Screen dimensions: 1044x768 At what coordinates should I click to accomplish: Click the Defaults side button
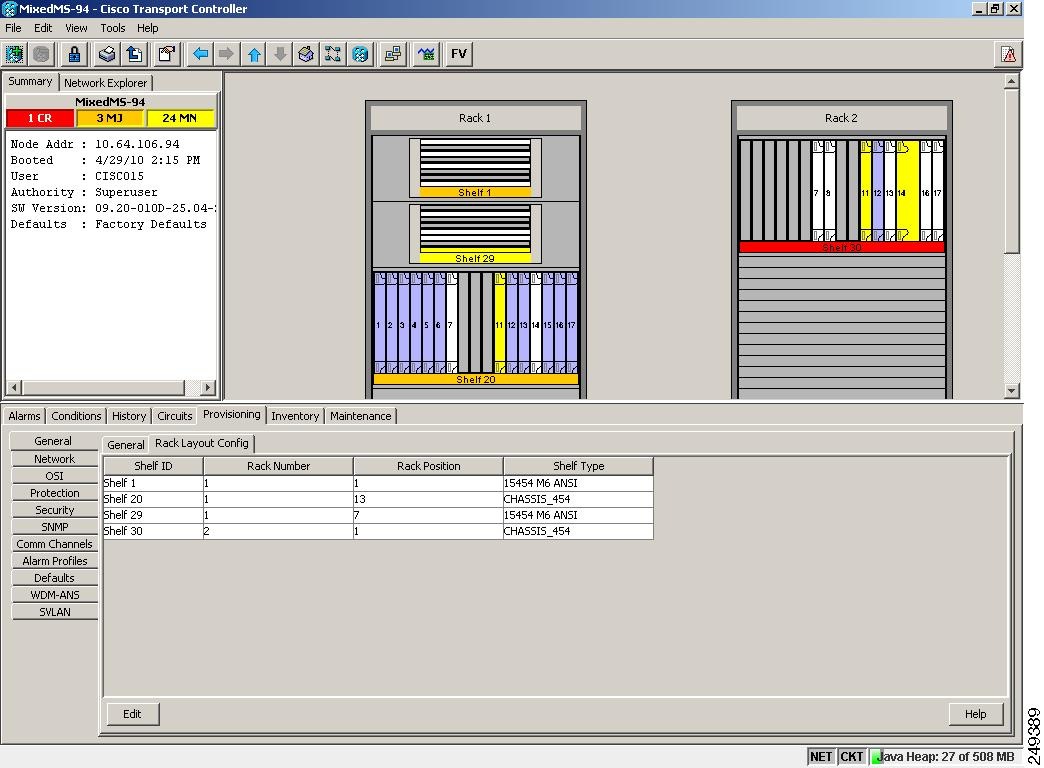point(55,577)
